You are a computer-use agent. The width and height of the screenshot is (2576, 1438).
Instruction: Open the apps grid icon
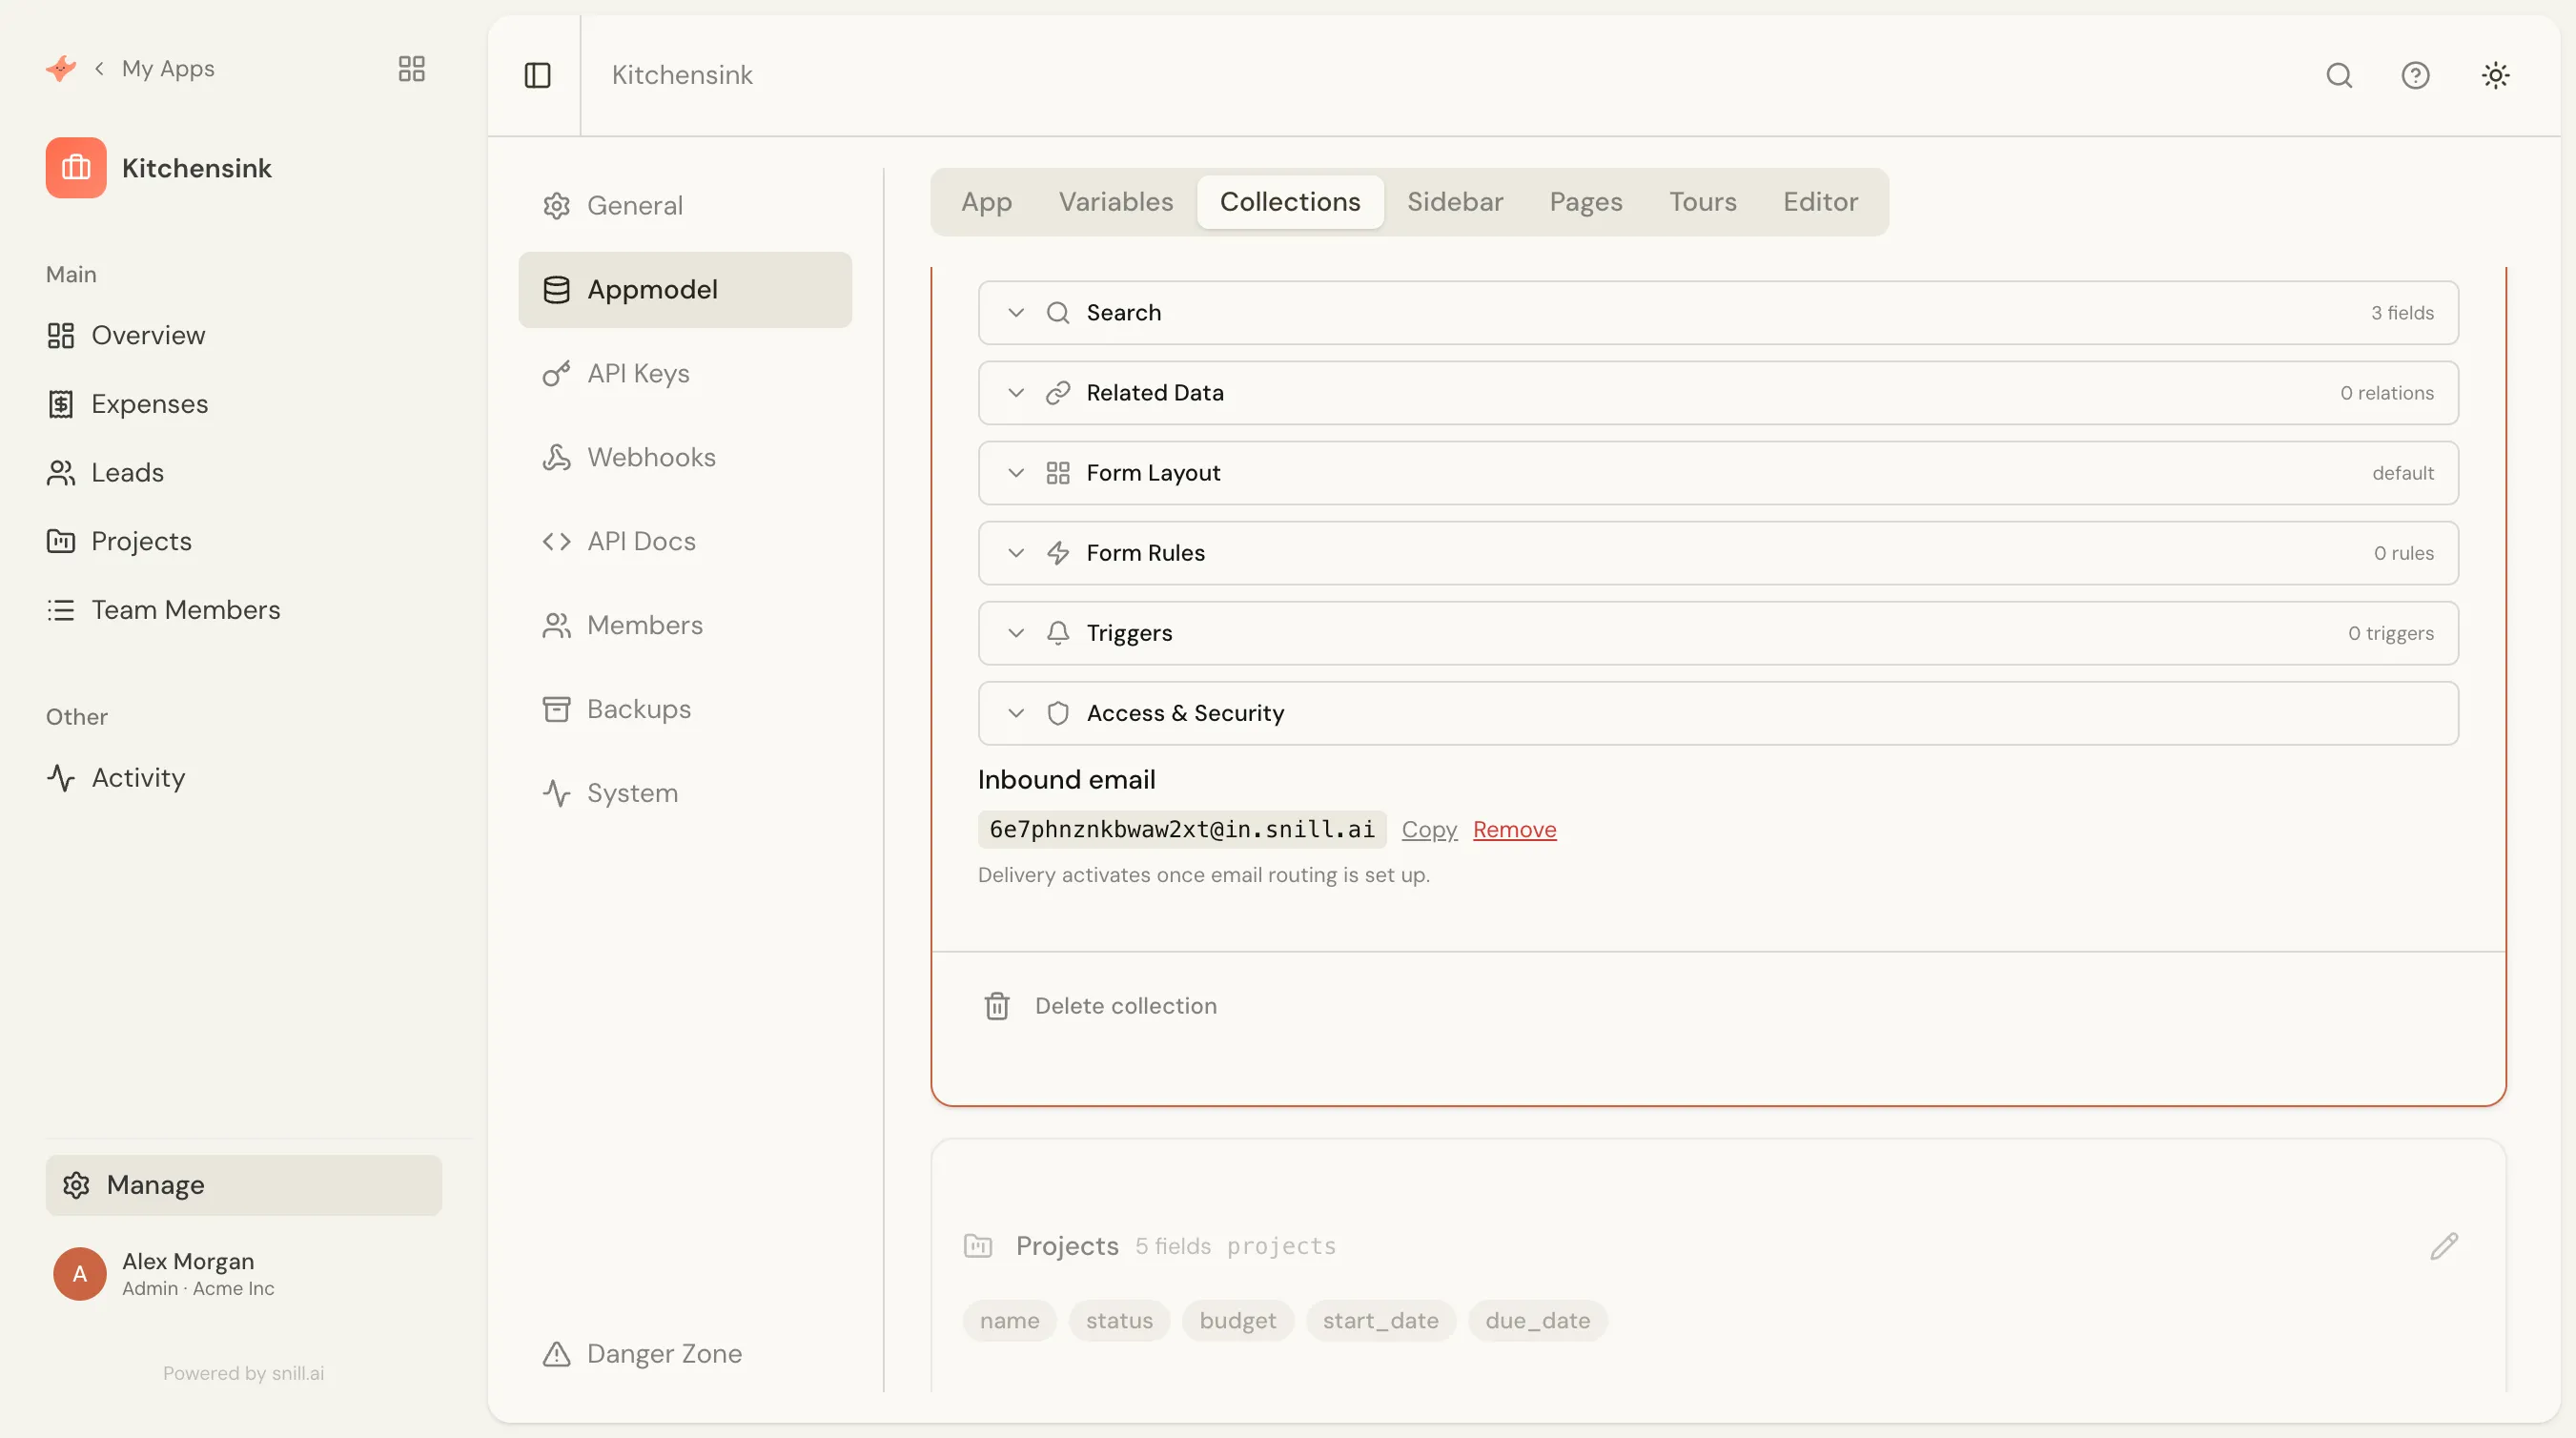pos(412,68)
